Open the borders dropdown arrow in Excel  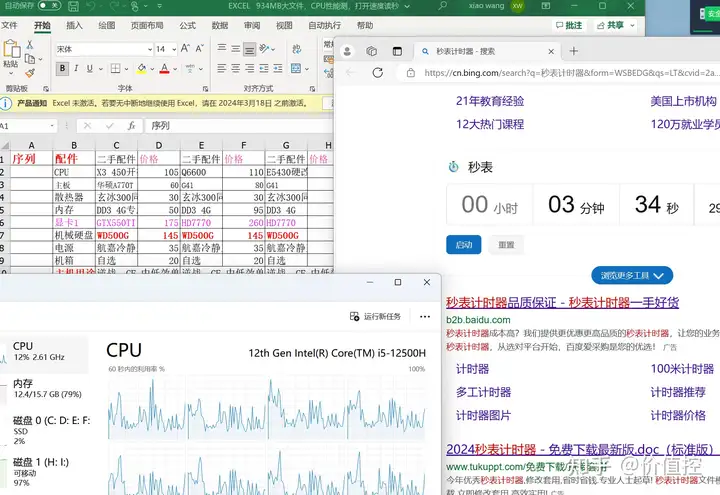(x=126, y=69)
